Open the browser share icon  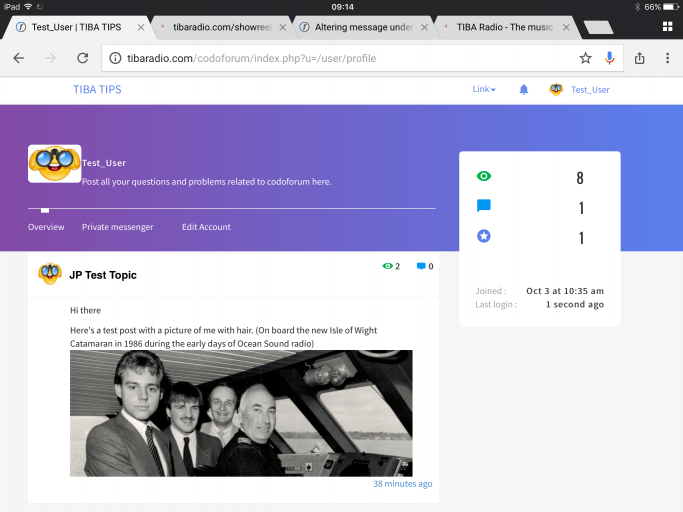pyautogui.click(x=639, y=58)
